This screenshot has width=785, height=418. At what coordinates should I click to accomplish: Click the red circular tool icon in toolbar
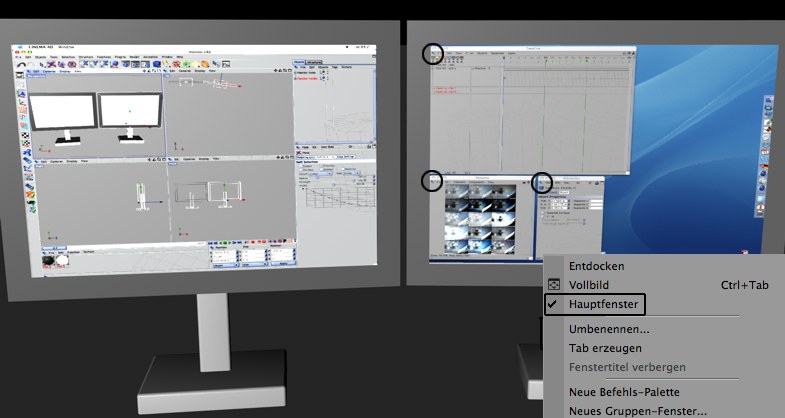pyautogui.click(x=72, y=65)
